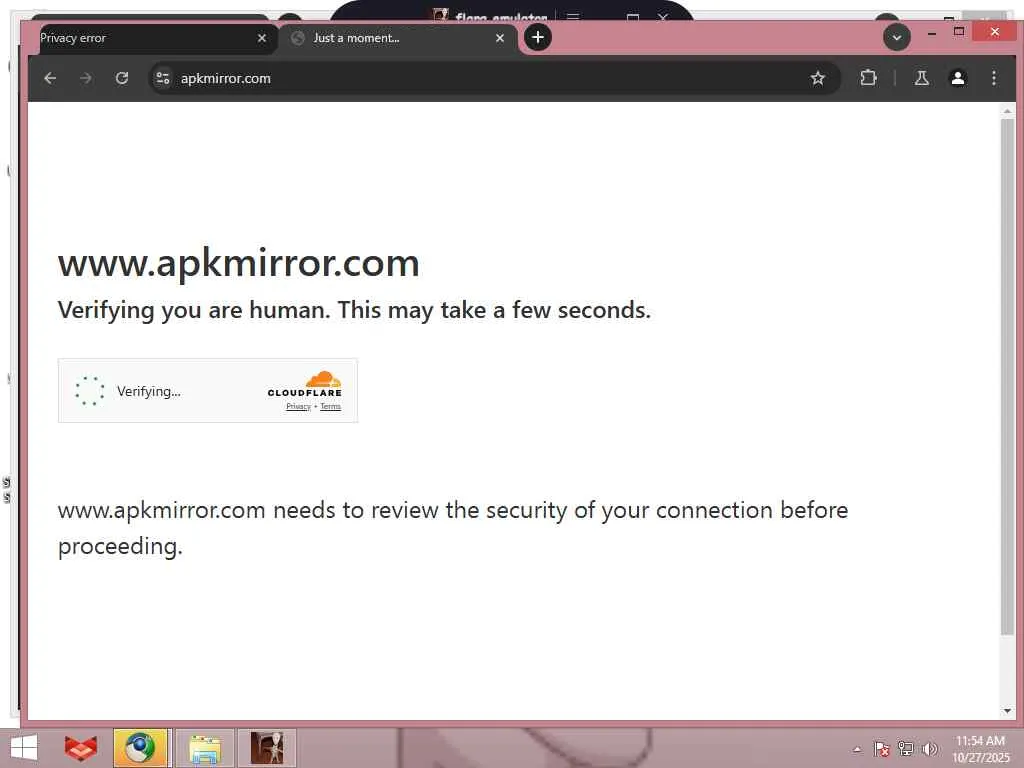Minimize the Chrome window

pyautogui.click(x=931, y=32)
